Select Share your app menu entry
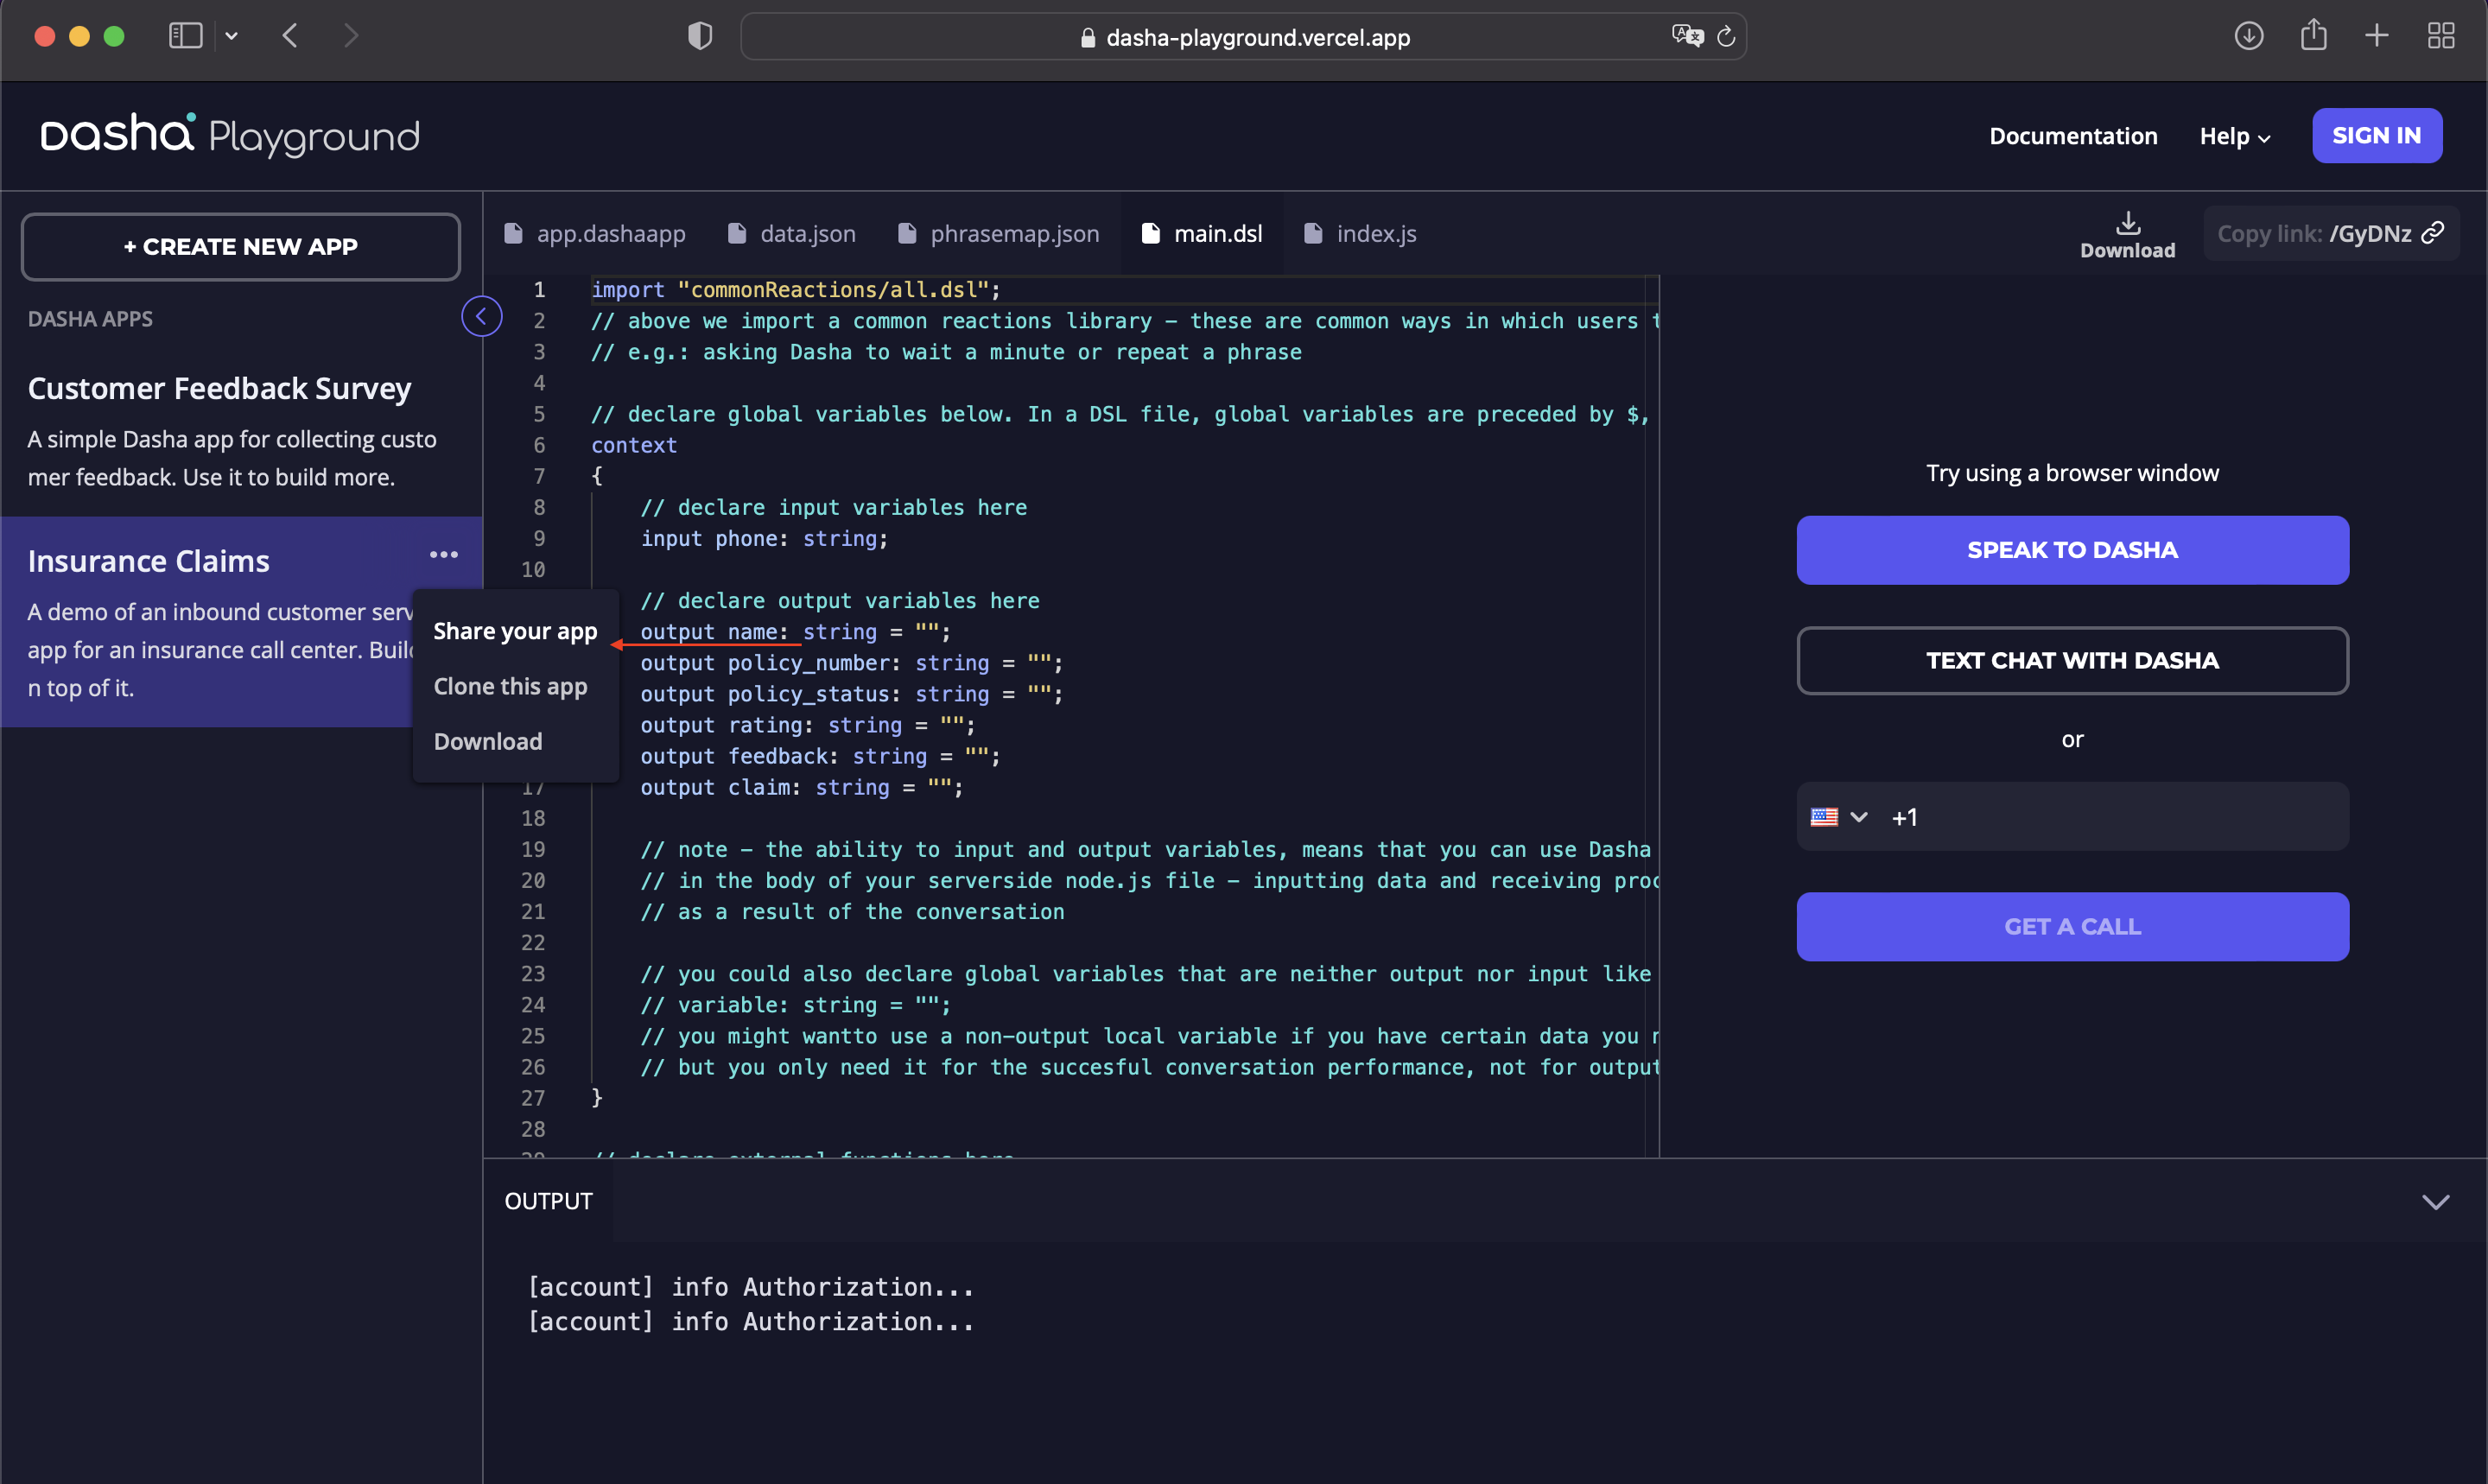Screen dimensions: 2488x1484 [x=515, y=631]
